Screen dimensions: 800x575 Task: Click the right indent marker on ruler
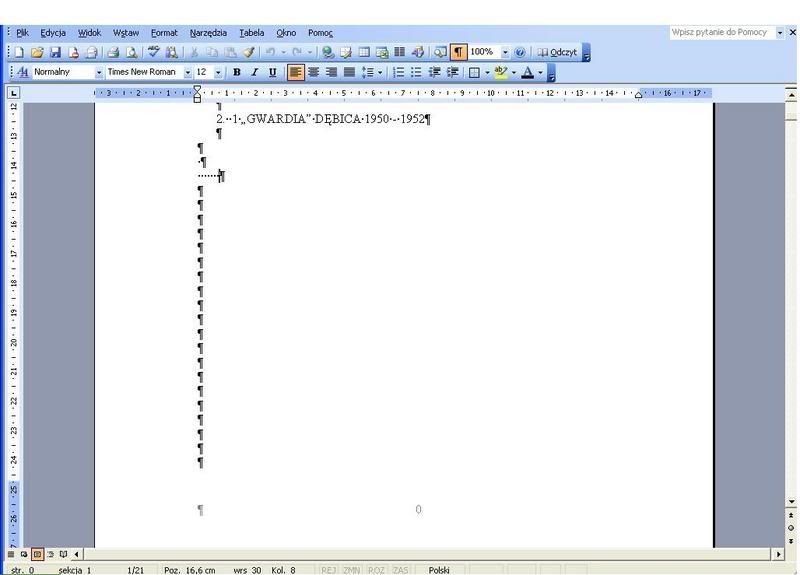click(638, 95)
